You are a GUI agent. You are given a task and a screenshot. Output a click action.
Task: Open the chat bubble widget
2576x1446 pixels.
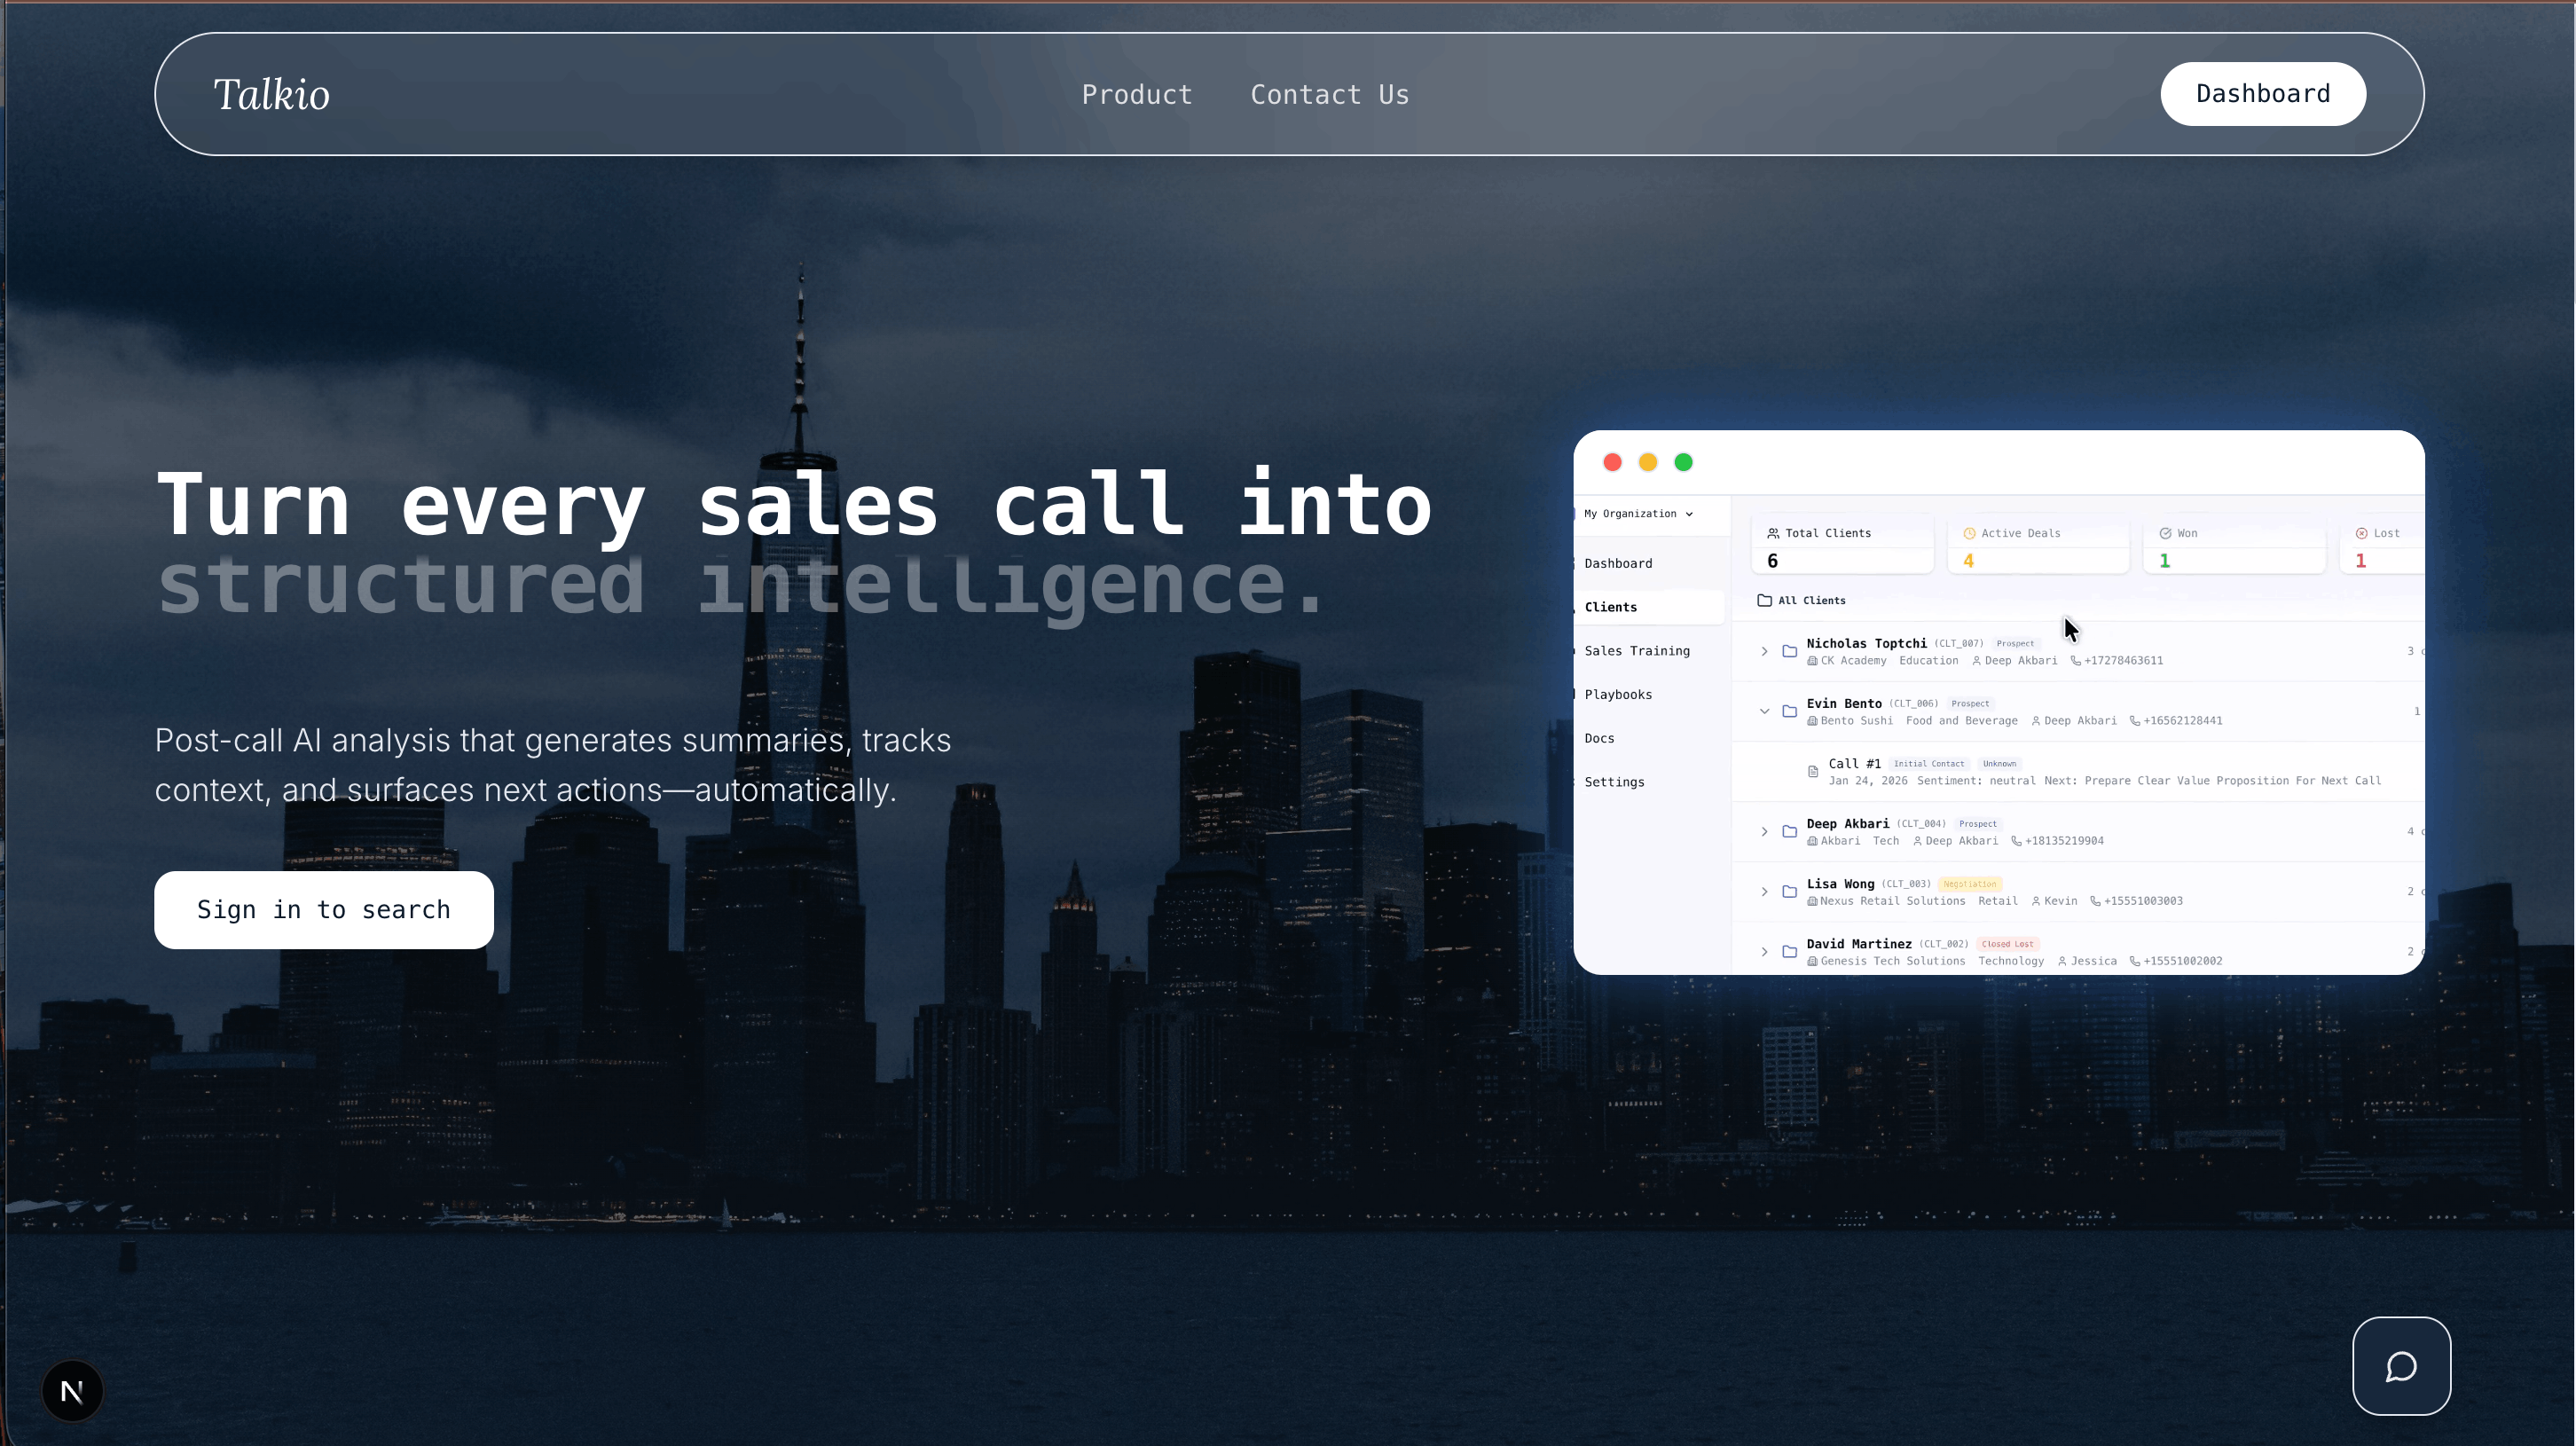pos(2400,1366)
